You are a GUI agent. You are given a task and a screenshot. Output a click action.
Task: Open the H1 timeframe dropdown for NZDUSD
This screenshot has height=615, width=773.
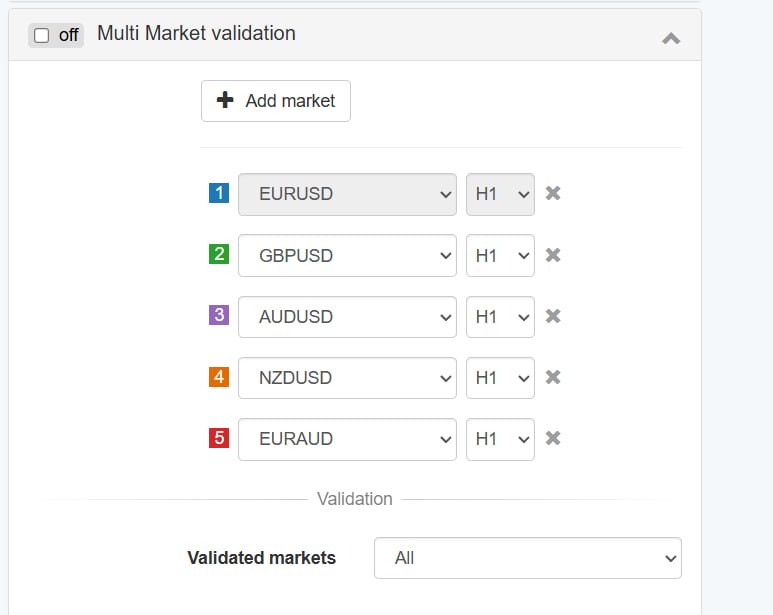coord(500,378)
